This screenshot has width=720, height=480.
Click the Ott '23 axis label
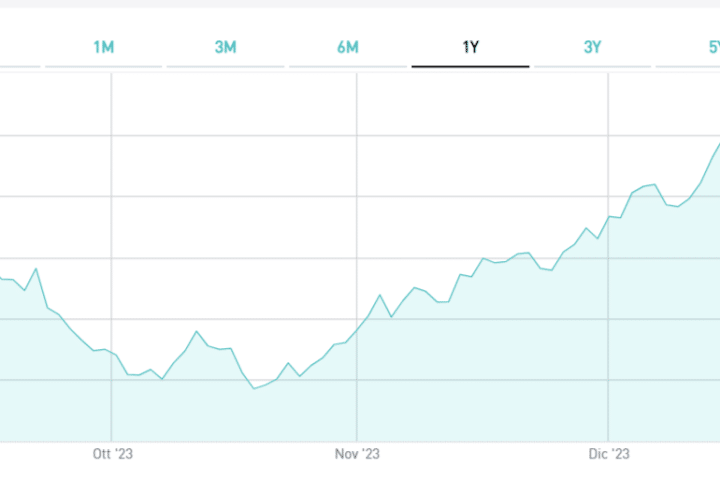click(112, 454)
